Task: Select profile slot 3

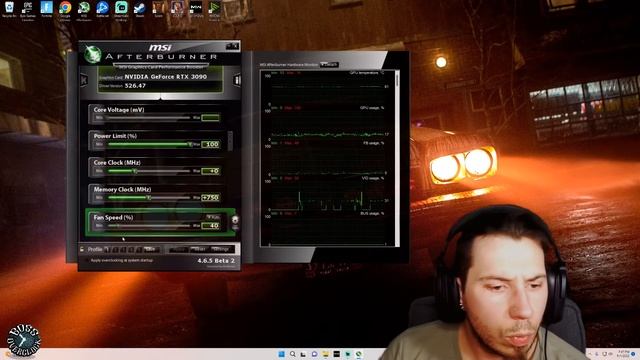Action: (x=123, y=249)
